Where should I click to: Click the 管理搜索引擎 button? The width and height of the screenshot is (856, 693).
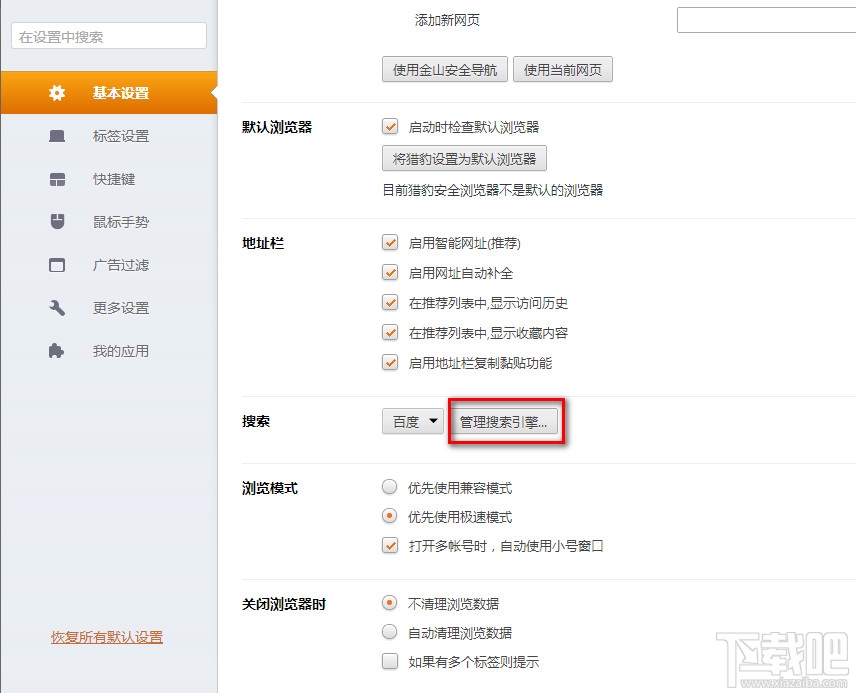coord(505,422)
